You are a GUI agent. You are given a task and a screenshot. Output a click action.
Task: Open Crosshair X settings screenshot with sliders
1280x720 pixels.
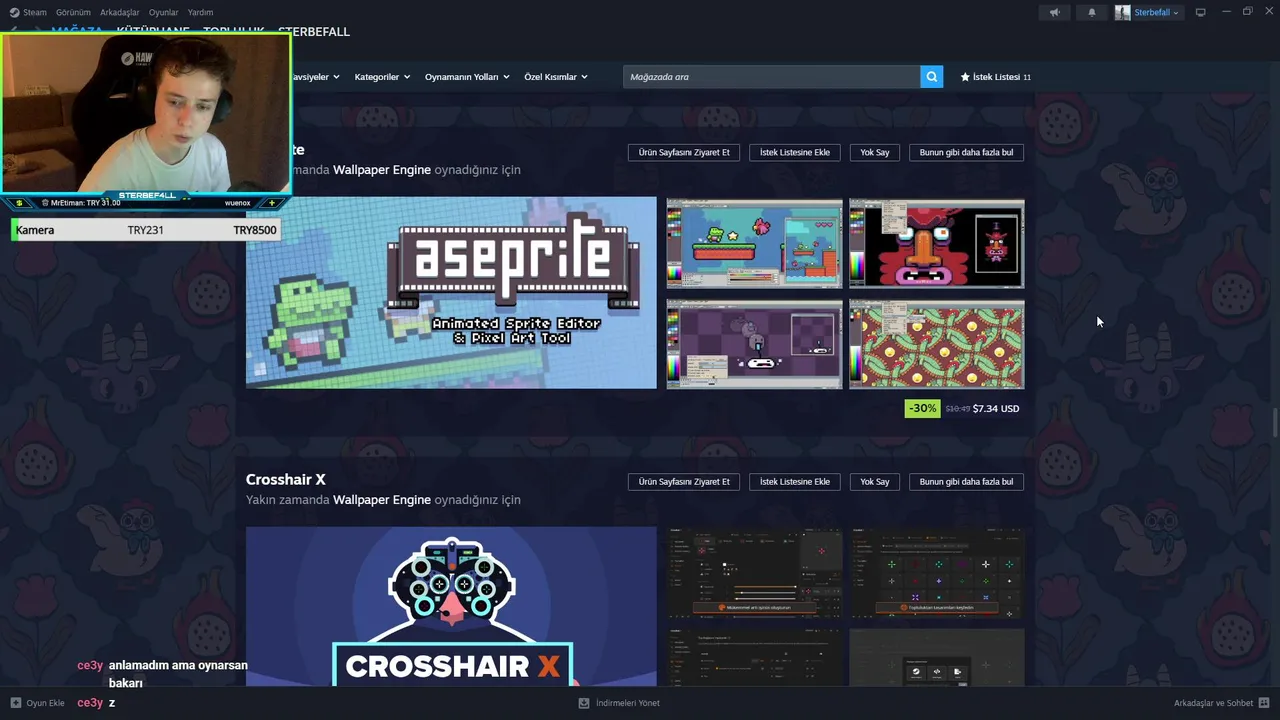pyautogui.click(x=754, y=573)
